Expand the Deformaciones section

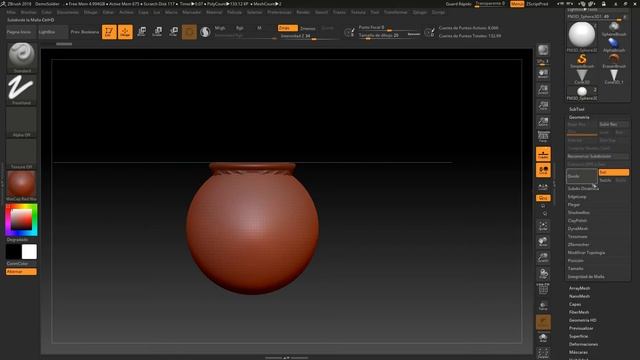[x=584, y=344]
